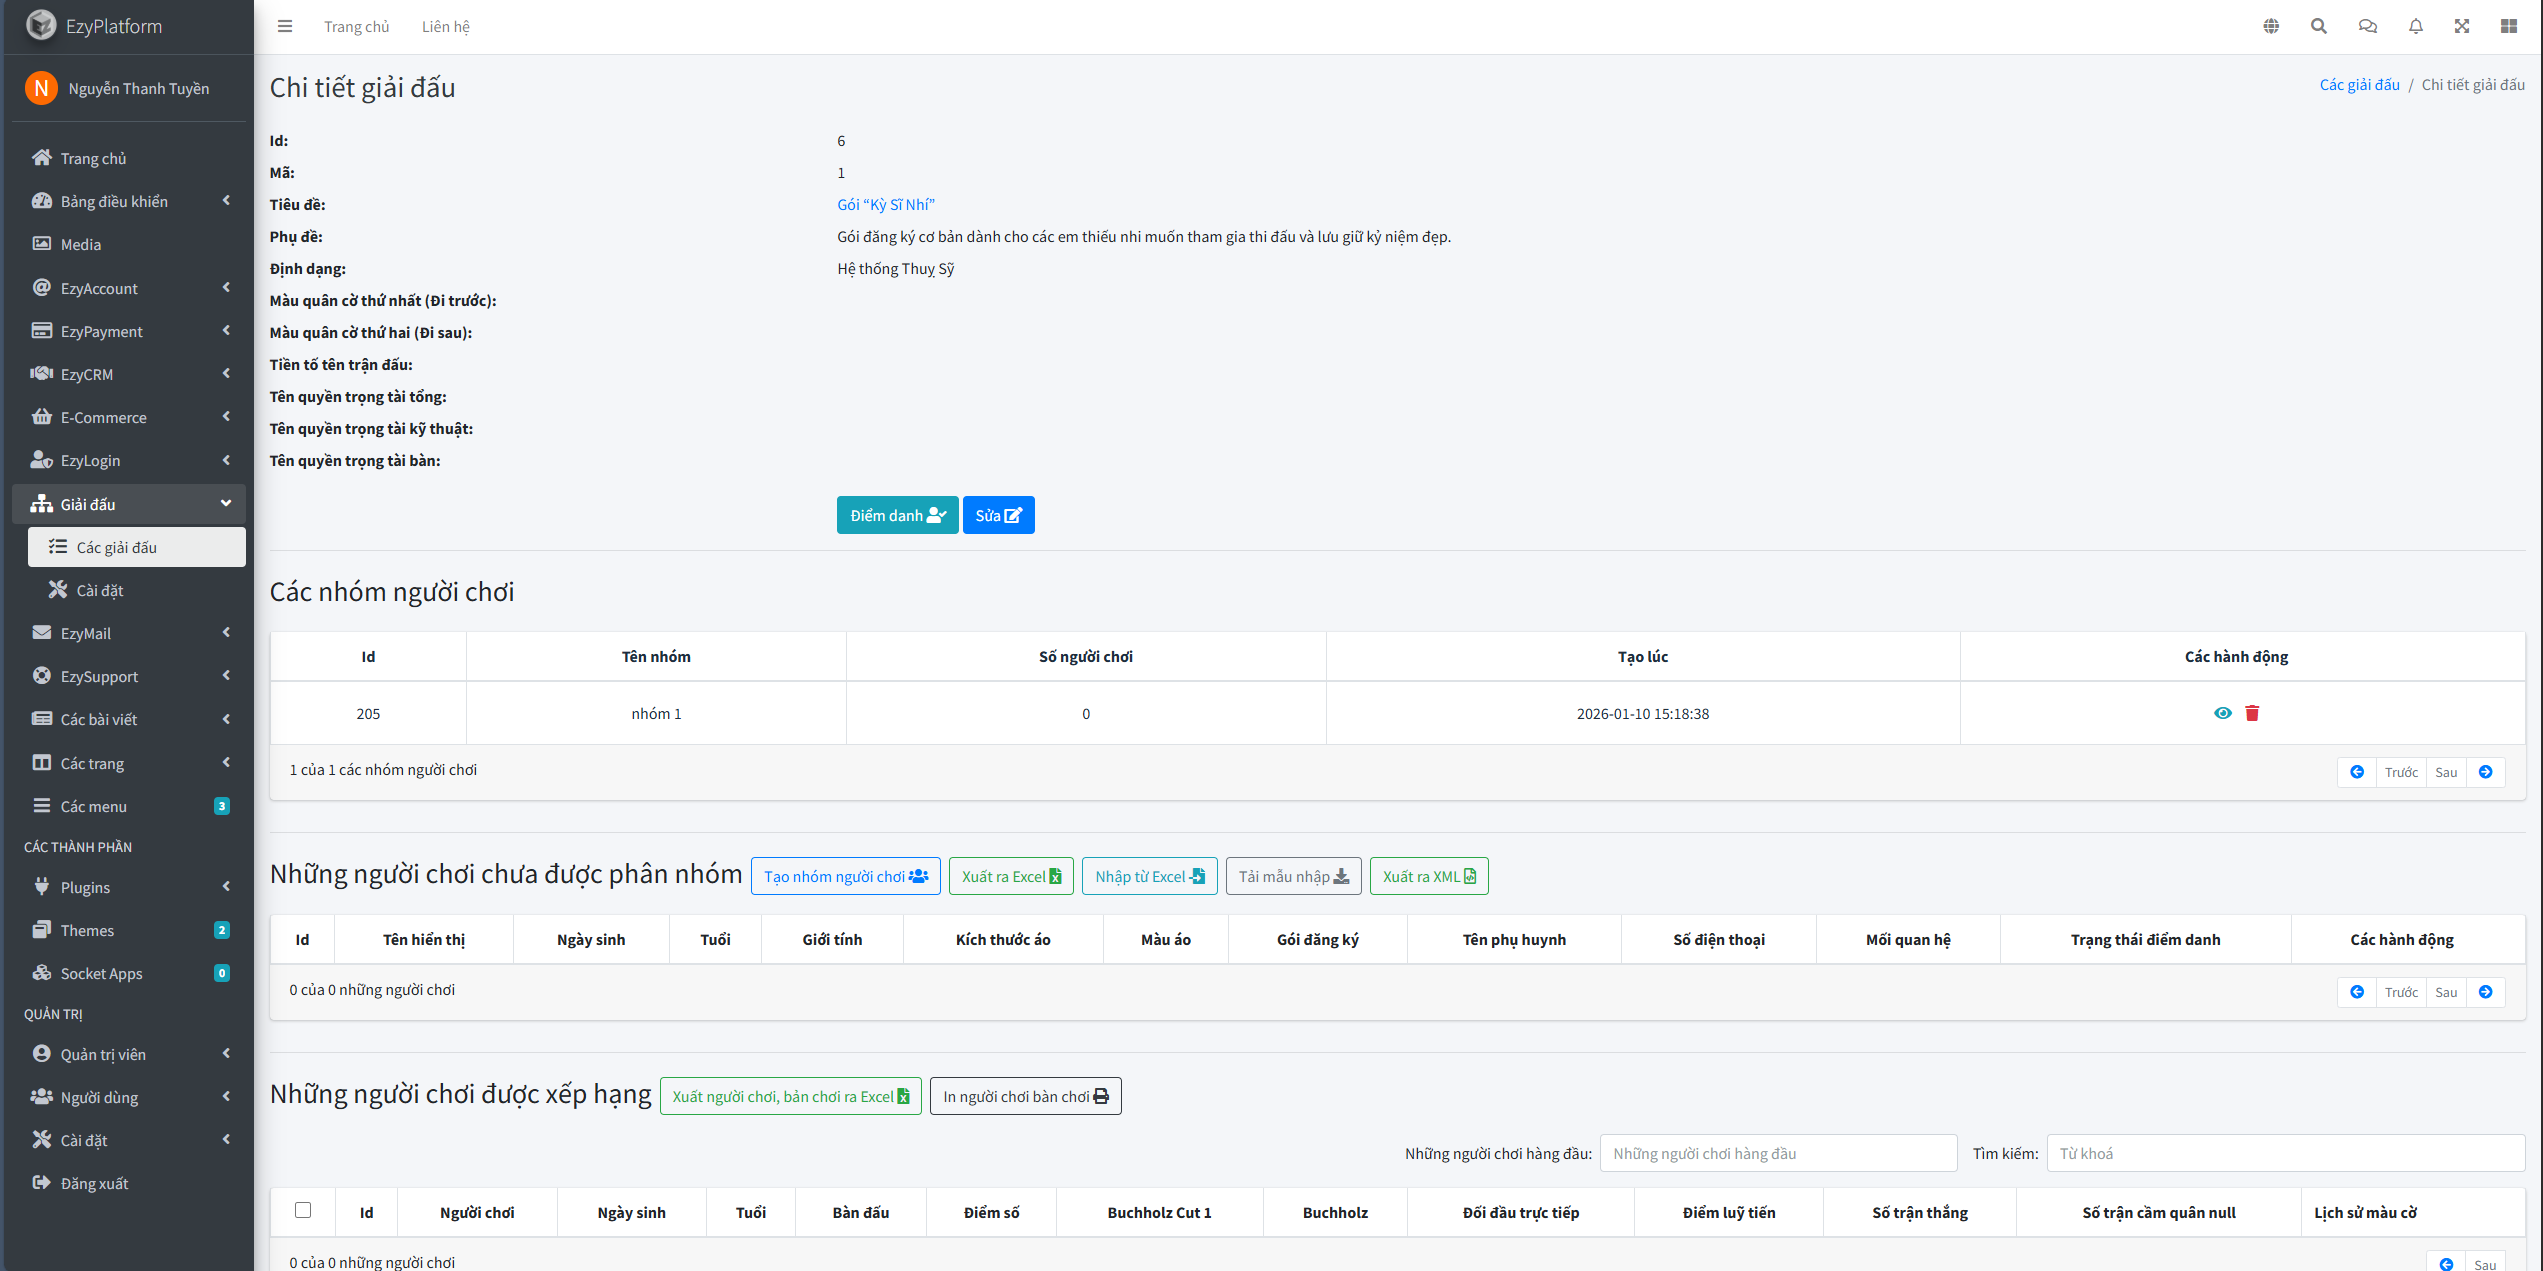2543x1271 pixels.
Task: Click the grid apps icon in header
Action: (x=2509, y=27)
